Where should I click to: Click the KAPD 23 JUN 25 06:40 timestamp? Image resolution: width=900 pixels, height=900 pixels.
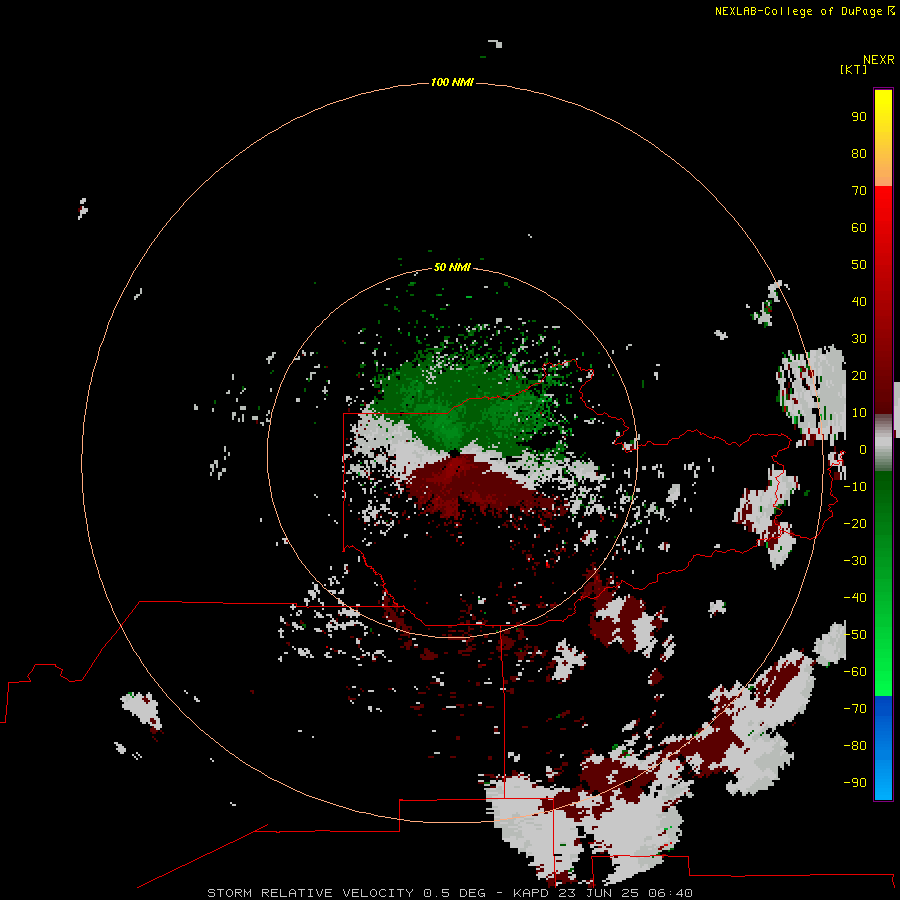[603, 893]
